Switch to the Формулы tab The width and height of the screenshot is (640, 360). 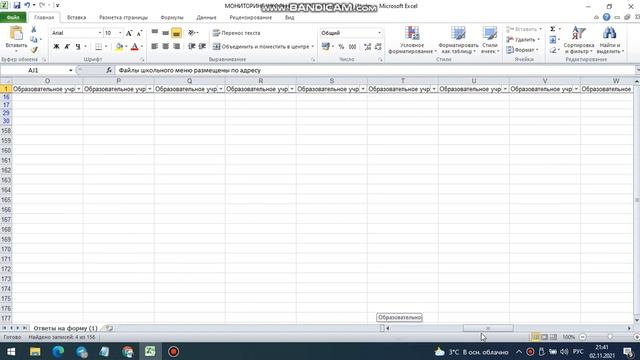tap(172, 18)
